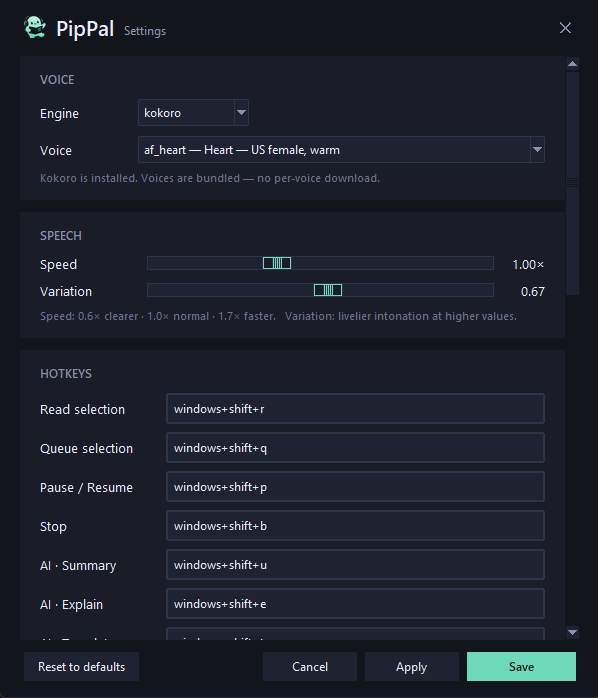
Task: Click the 0.67 variation value
Action: (533, 292)
